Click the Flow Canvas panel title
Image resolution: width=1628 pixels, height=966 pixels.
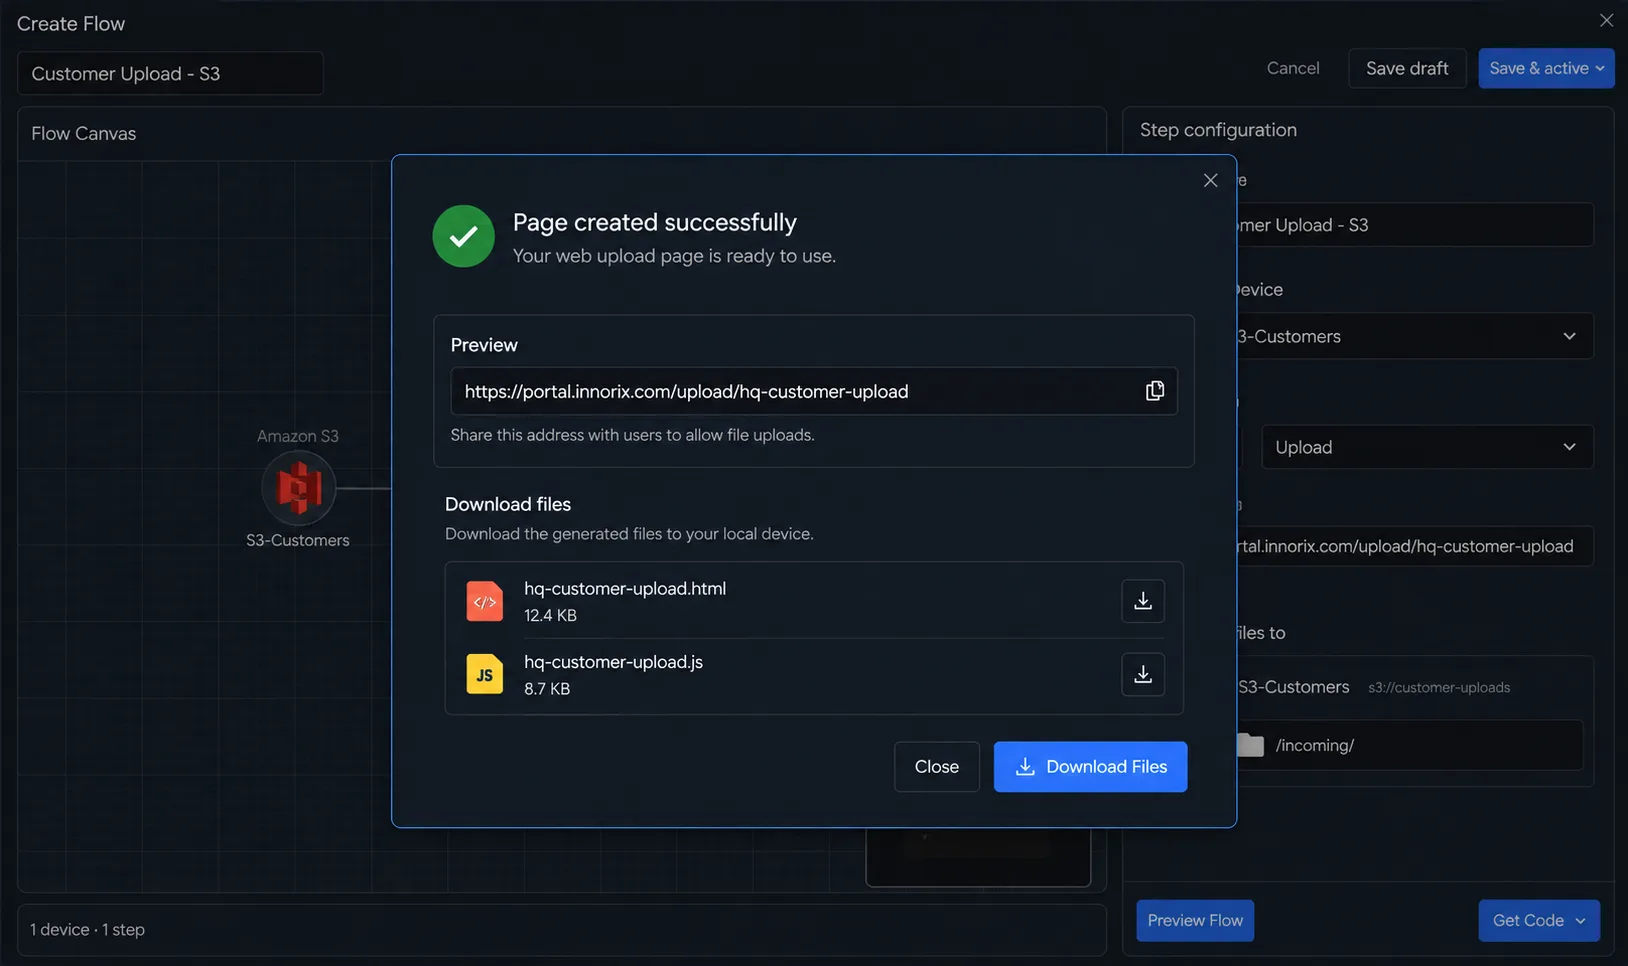[84, 134]
